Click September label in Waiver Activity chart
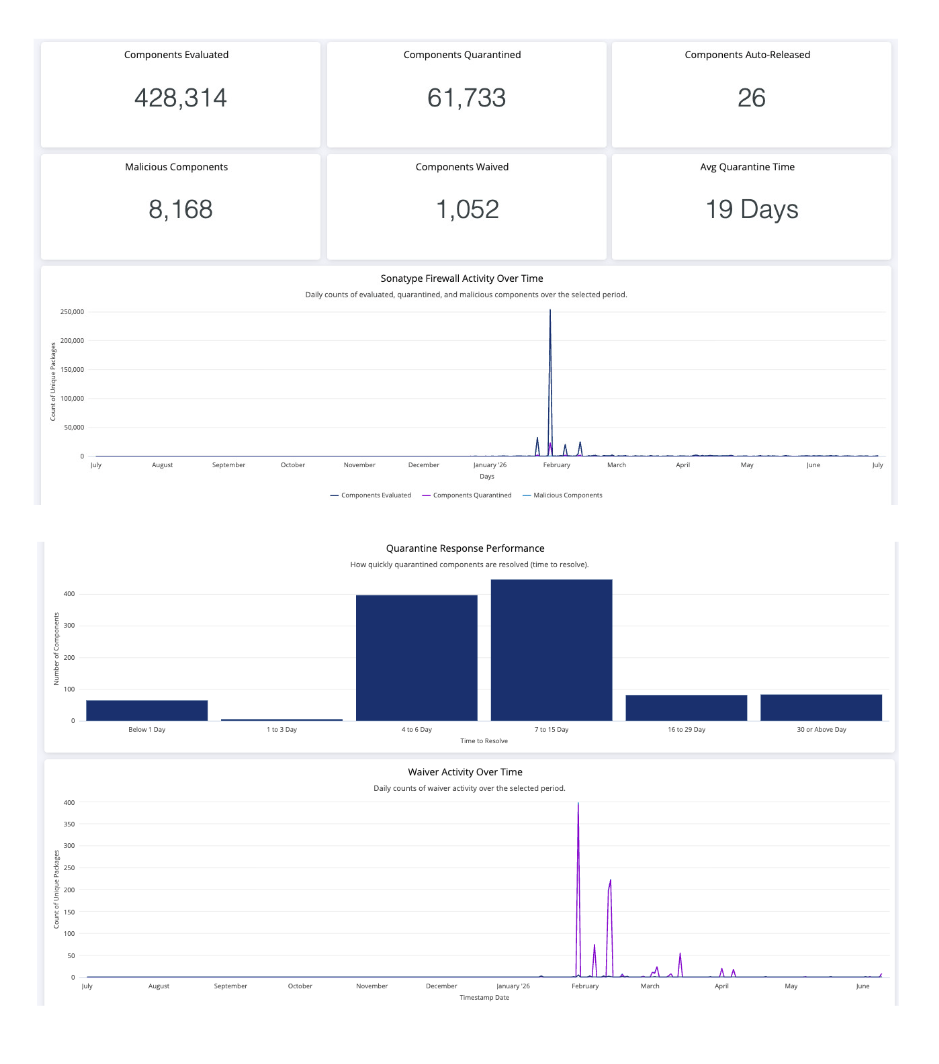 click(230, 986)
